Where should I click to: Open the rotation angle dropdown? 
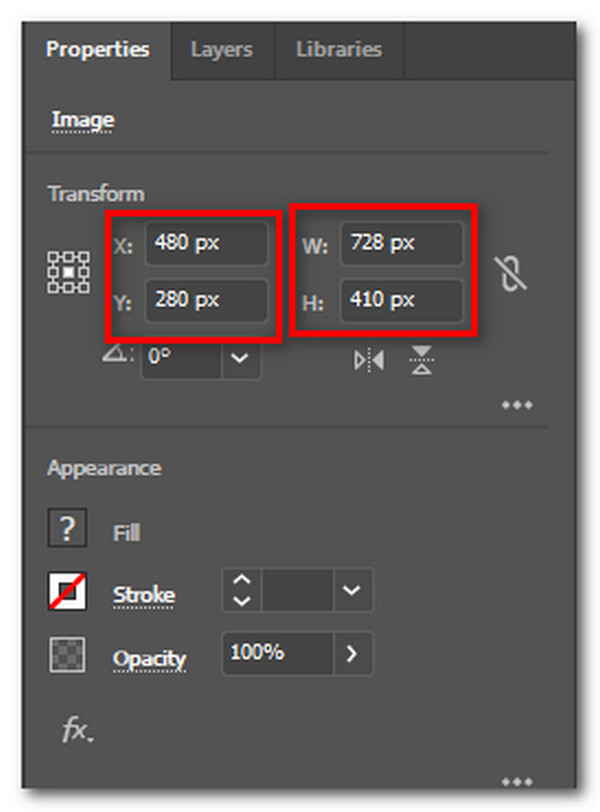[237, 357]
